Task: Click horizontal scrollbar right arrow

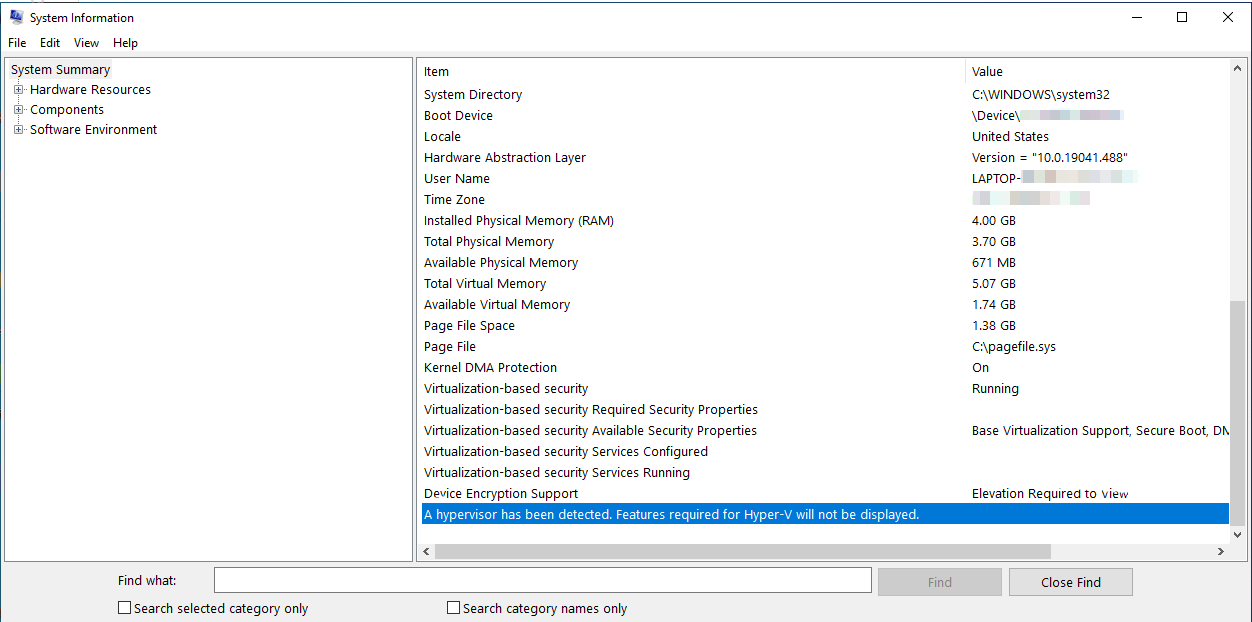Action: click(1220, 551)
